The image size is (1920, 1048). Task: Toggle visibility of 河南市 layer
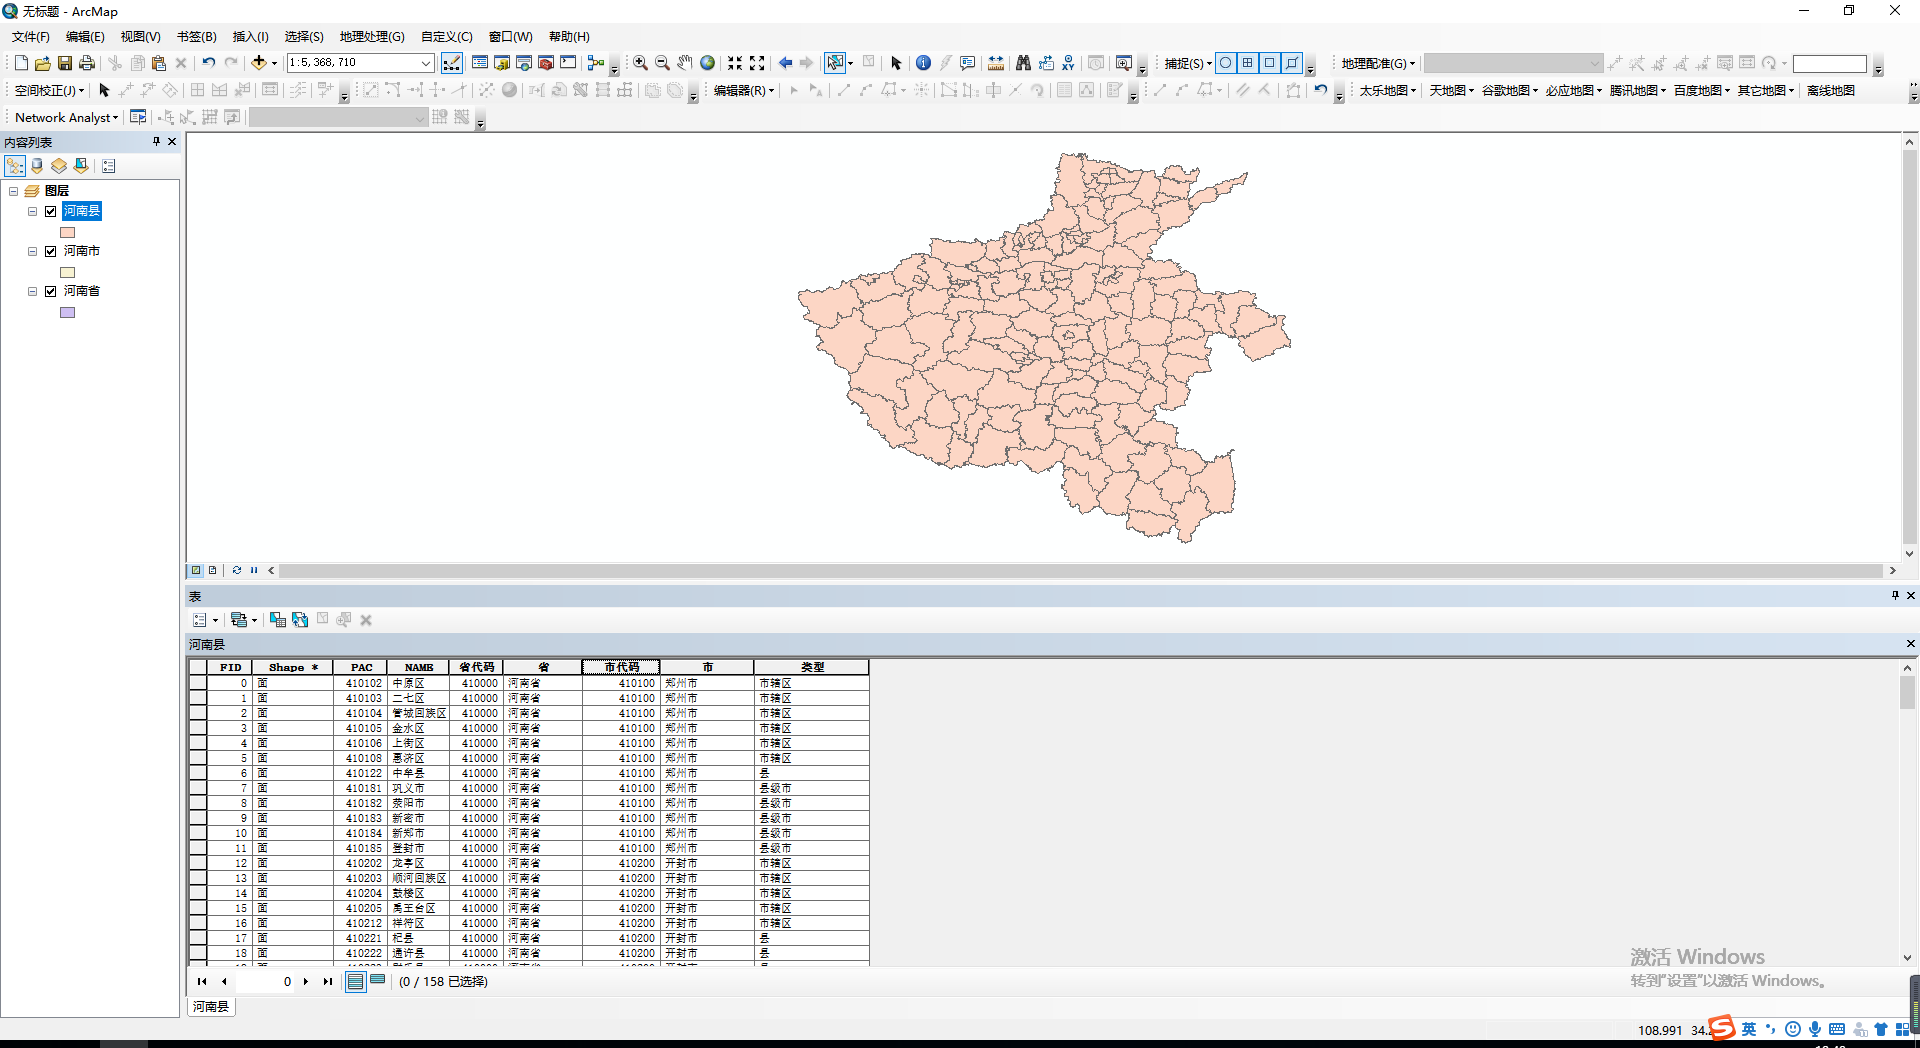pyautogui.click(x=51, y=251)
